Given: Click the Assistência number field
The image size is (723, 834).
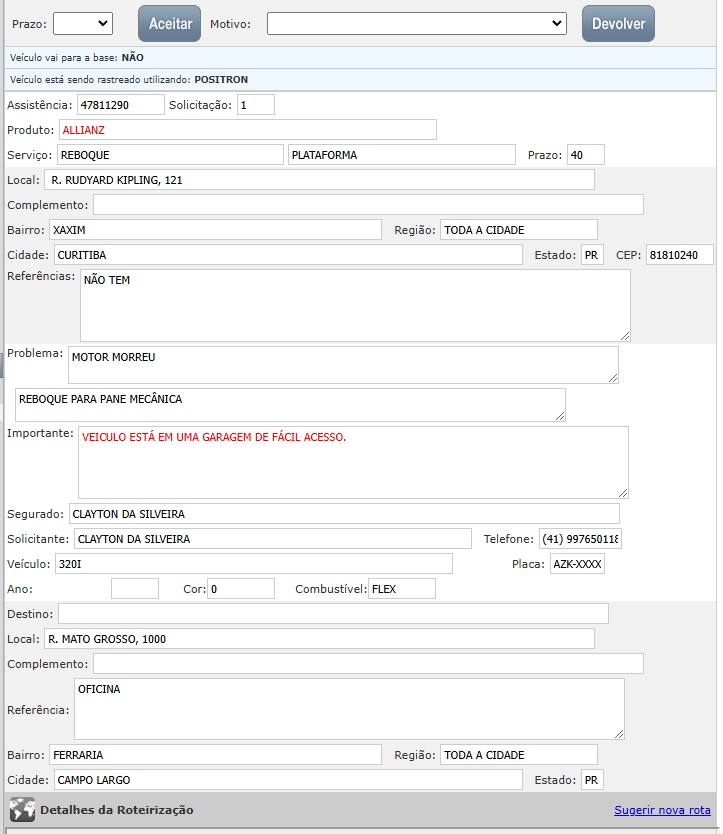Looking at the screenshot, I should tap(120, 104).
